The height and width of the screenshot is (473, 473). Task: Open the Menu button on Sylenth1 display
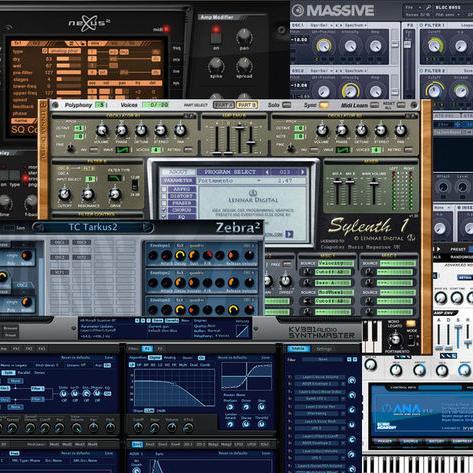(x=178, y=172)
